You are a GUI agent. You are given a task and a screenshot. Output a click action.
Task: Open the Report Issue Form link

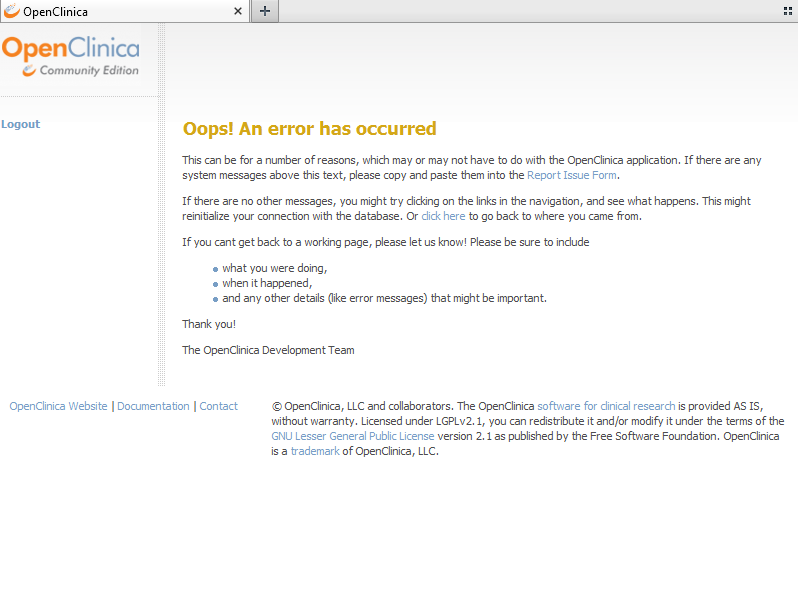click(x=572, y=175)
